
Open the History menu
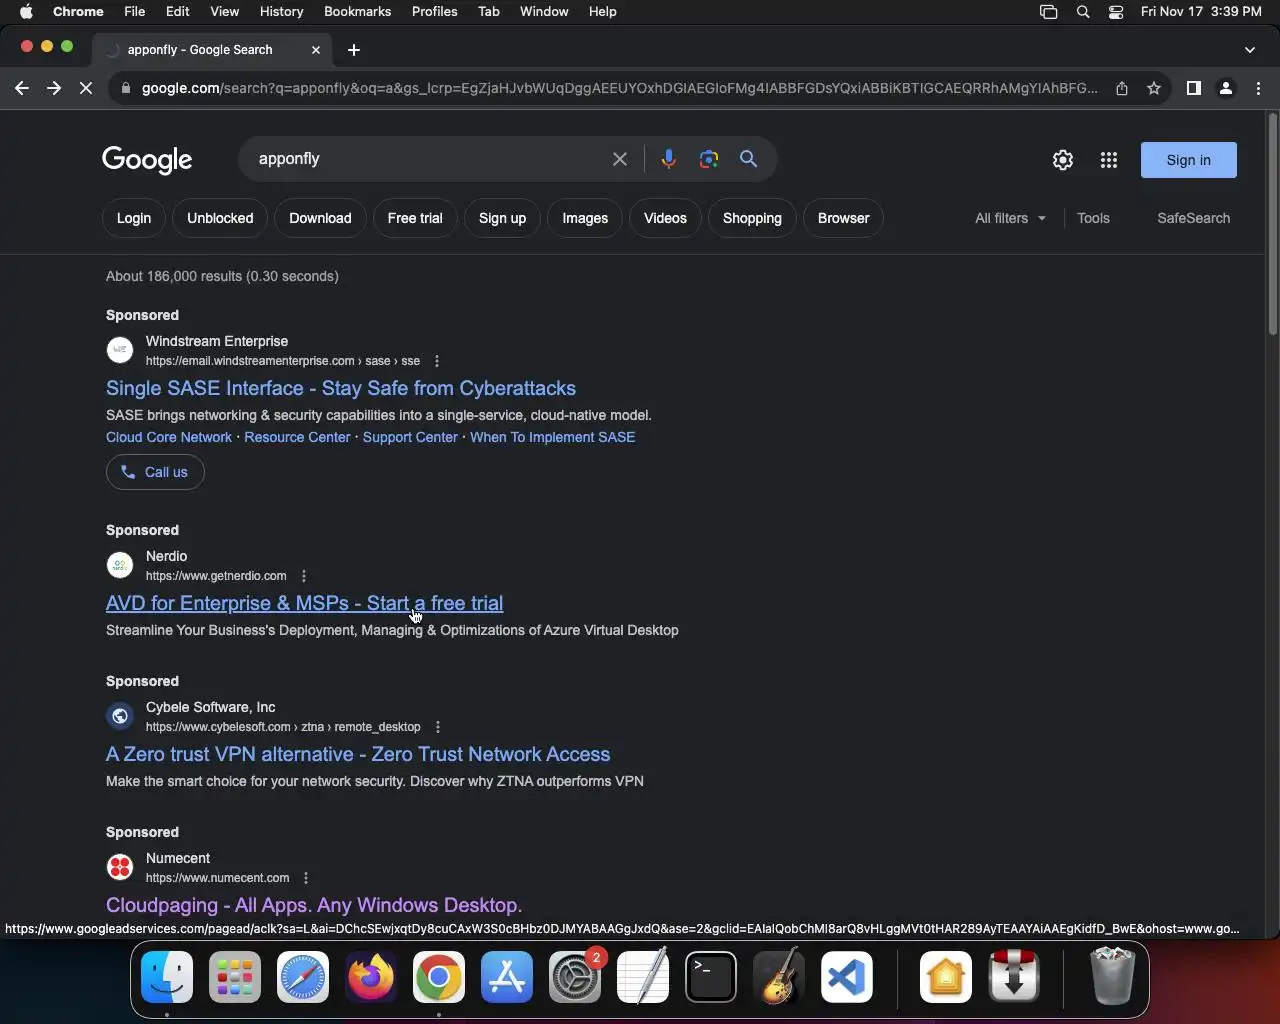[281, 11]
